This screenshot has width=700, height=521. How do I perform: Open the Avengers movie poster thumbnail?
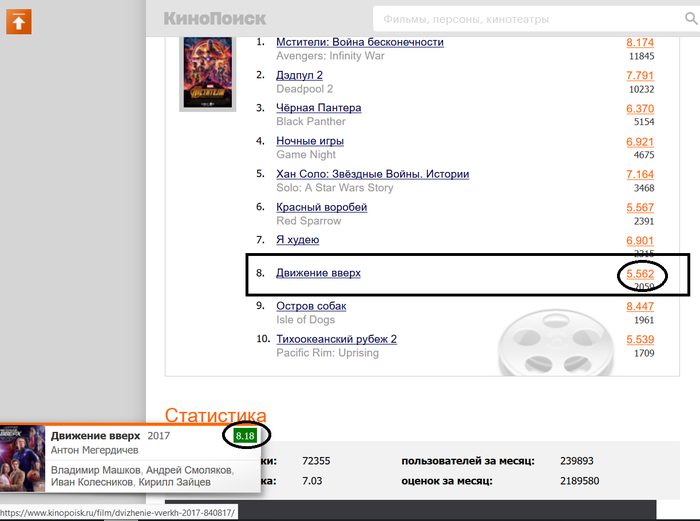(208, 73)
